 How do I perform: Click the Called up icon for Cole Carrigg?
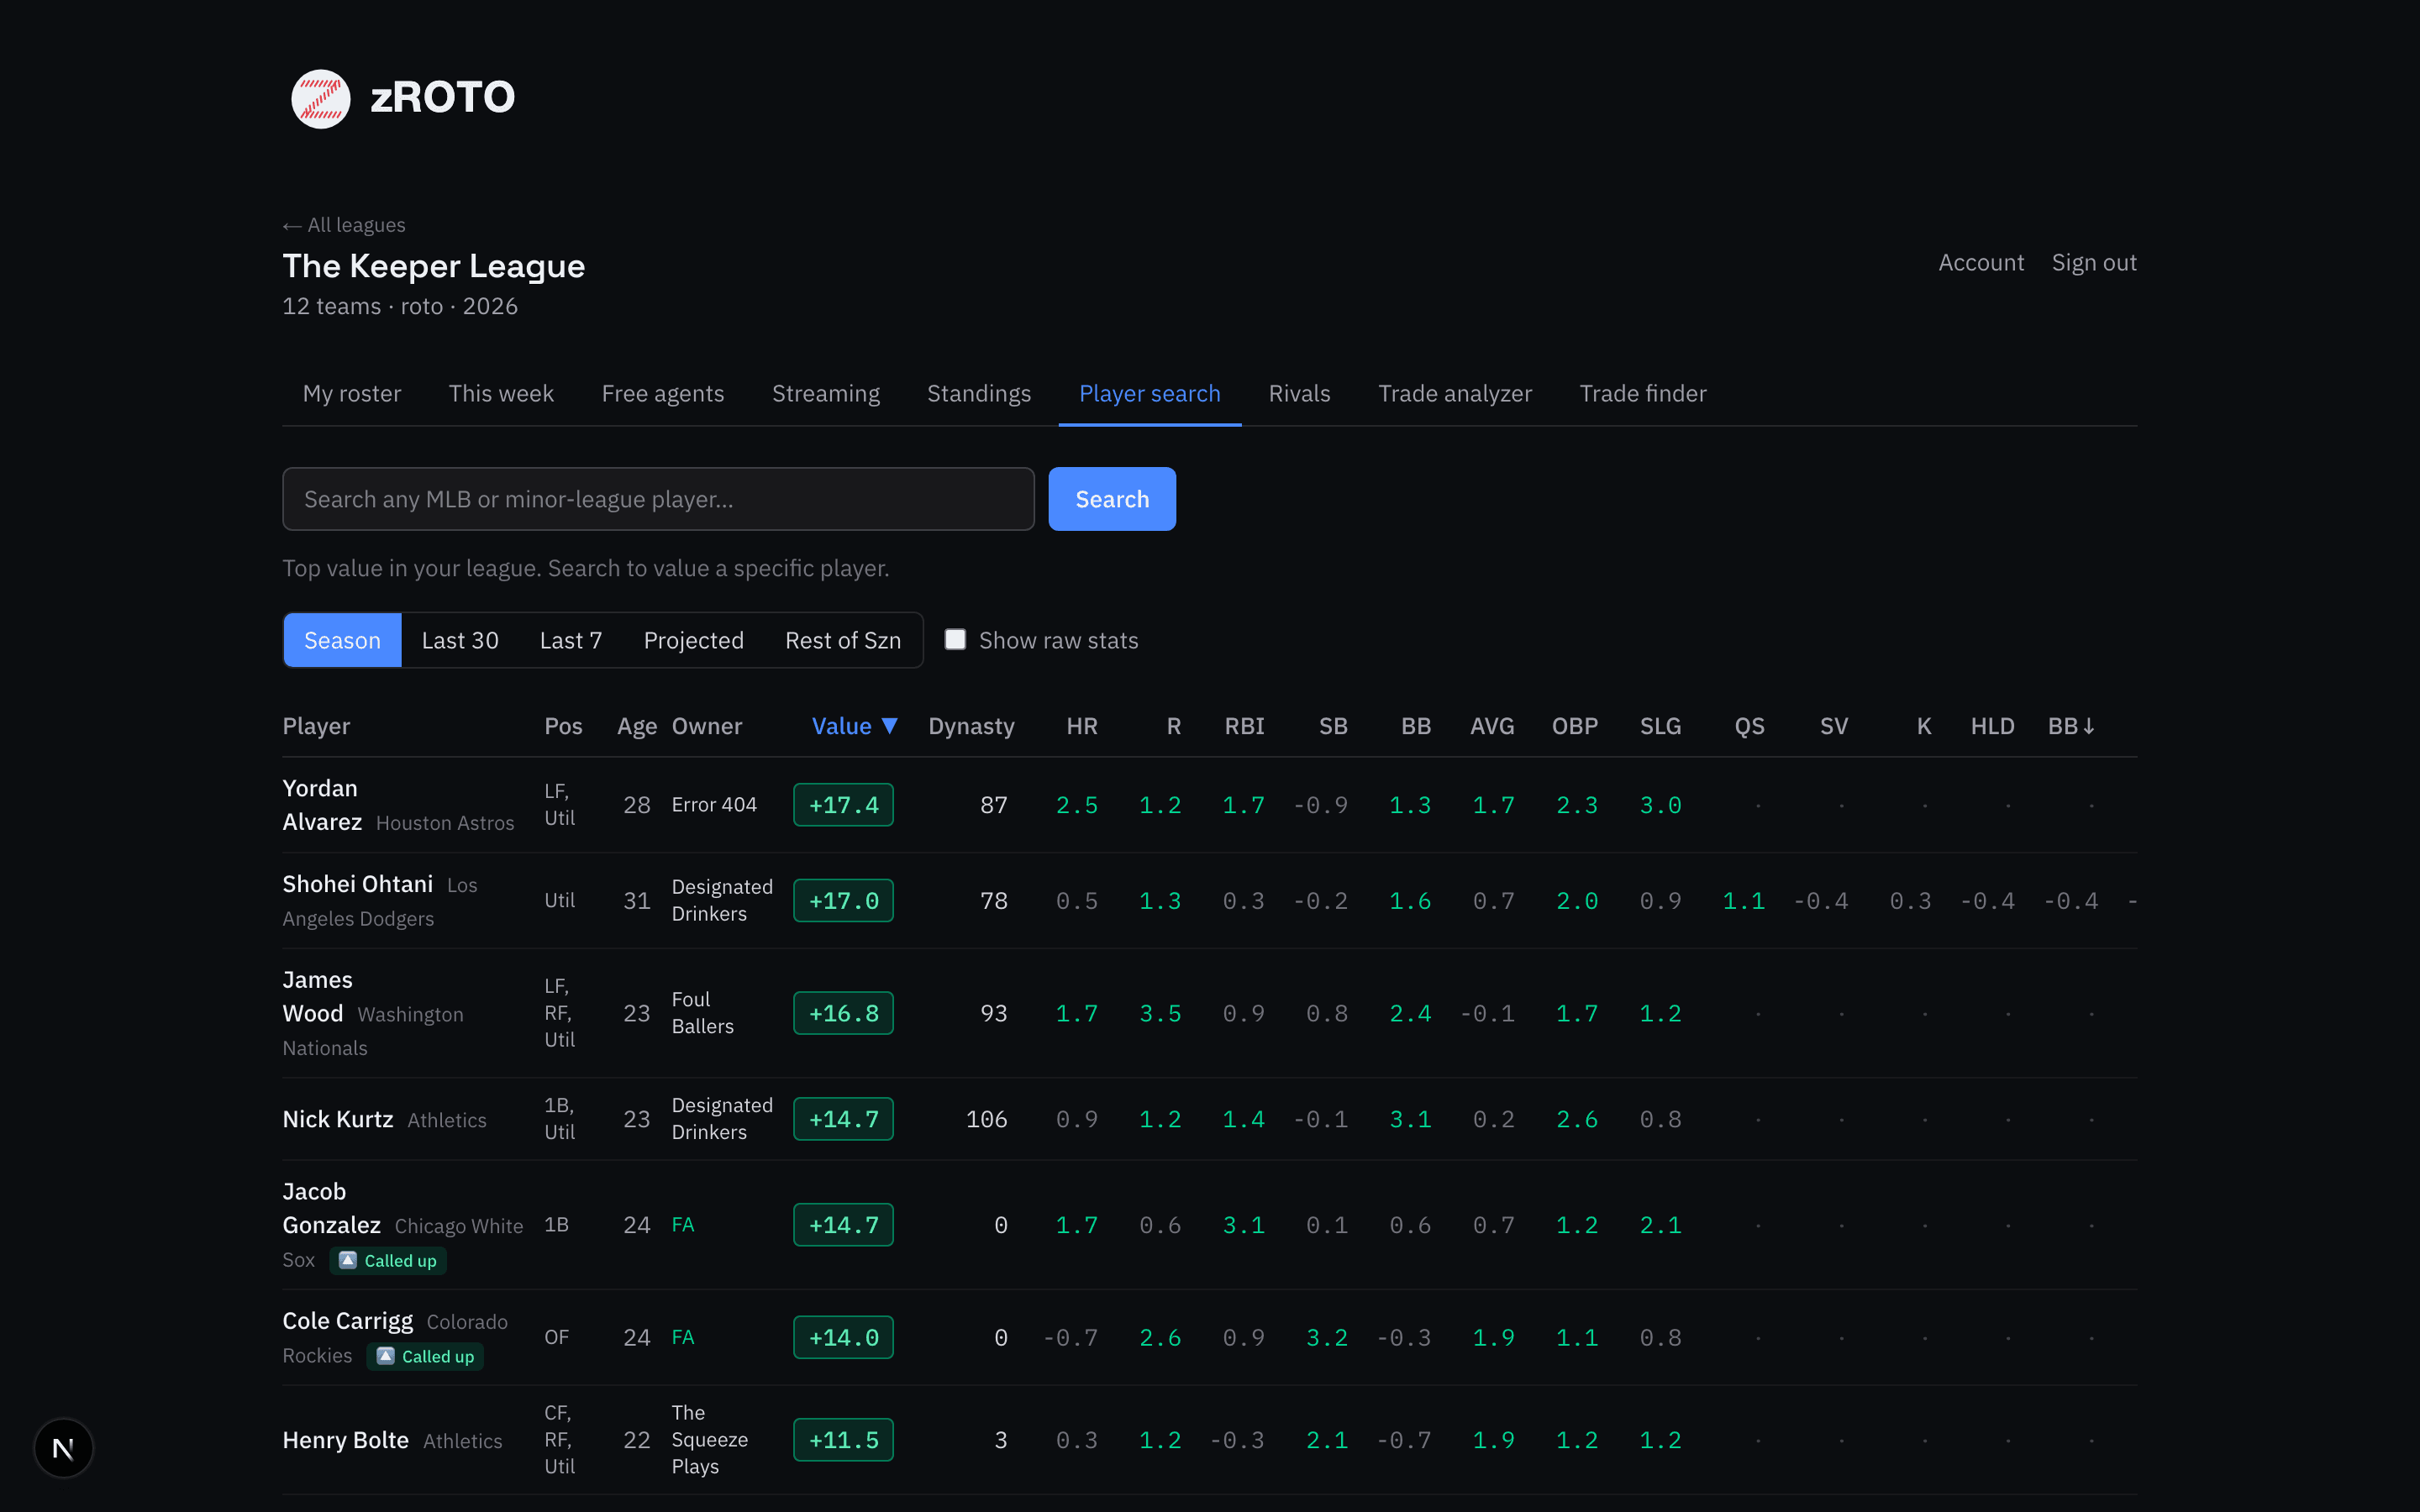[x=386, y=1356]
